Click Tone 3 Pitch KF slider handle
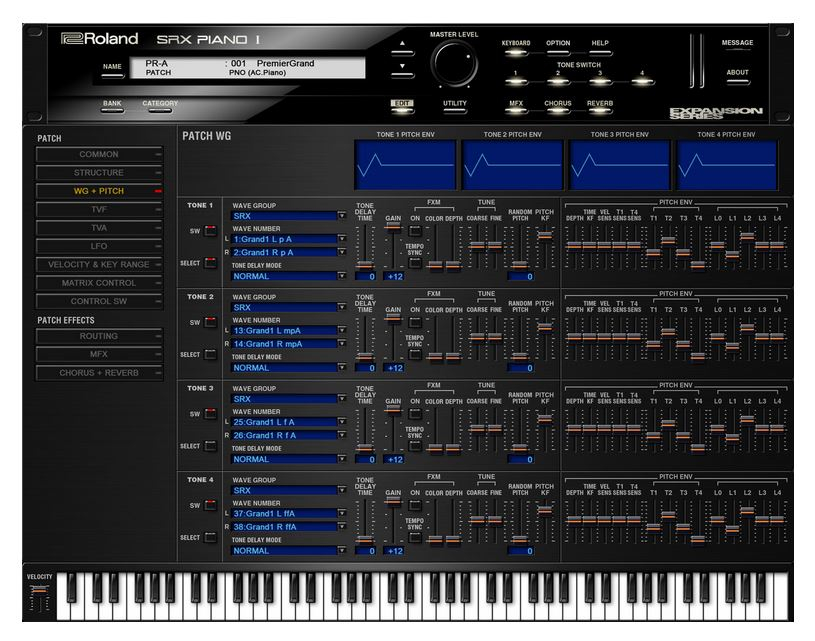Image resolution: width=815 pixels, height=641 pixels. (x=545, y=418)
